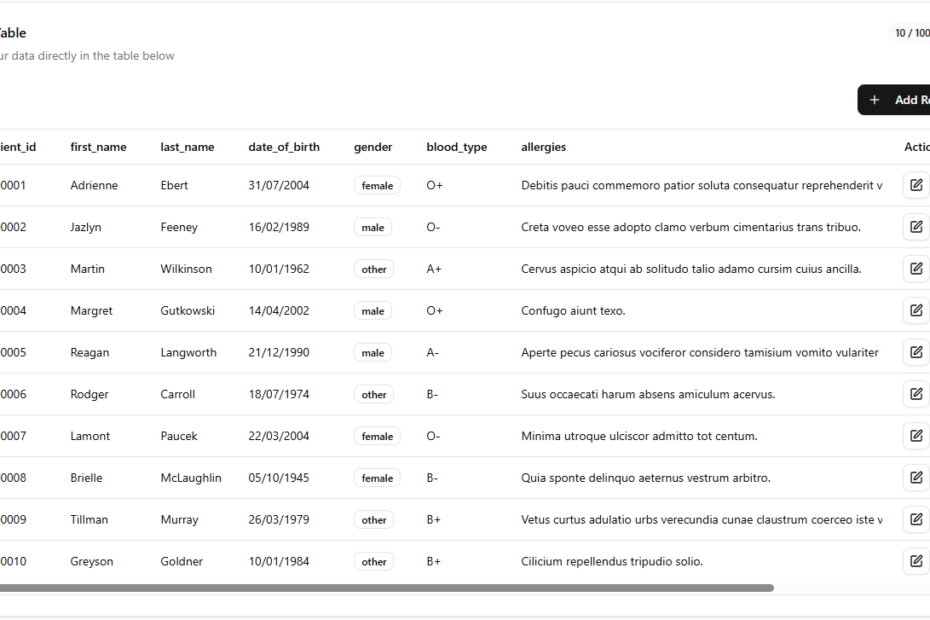Sort the table by the first_name column header
The image size is (930, 620).
coord(98,147)
